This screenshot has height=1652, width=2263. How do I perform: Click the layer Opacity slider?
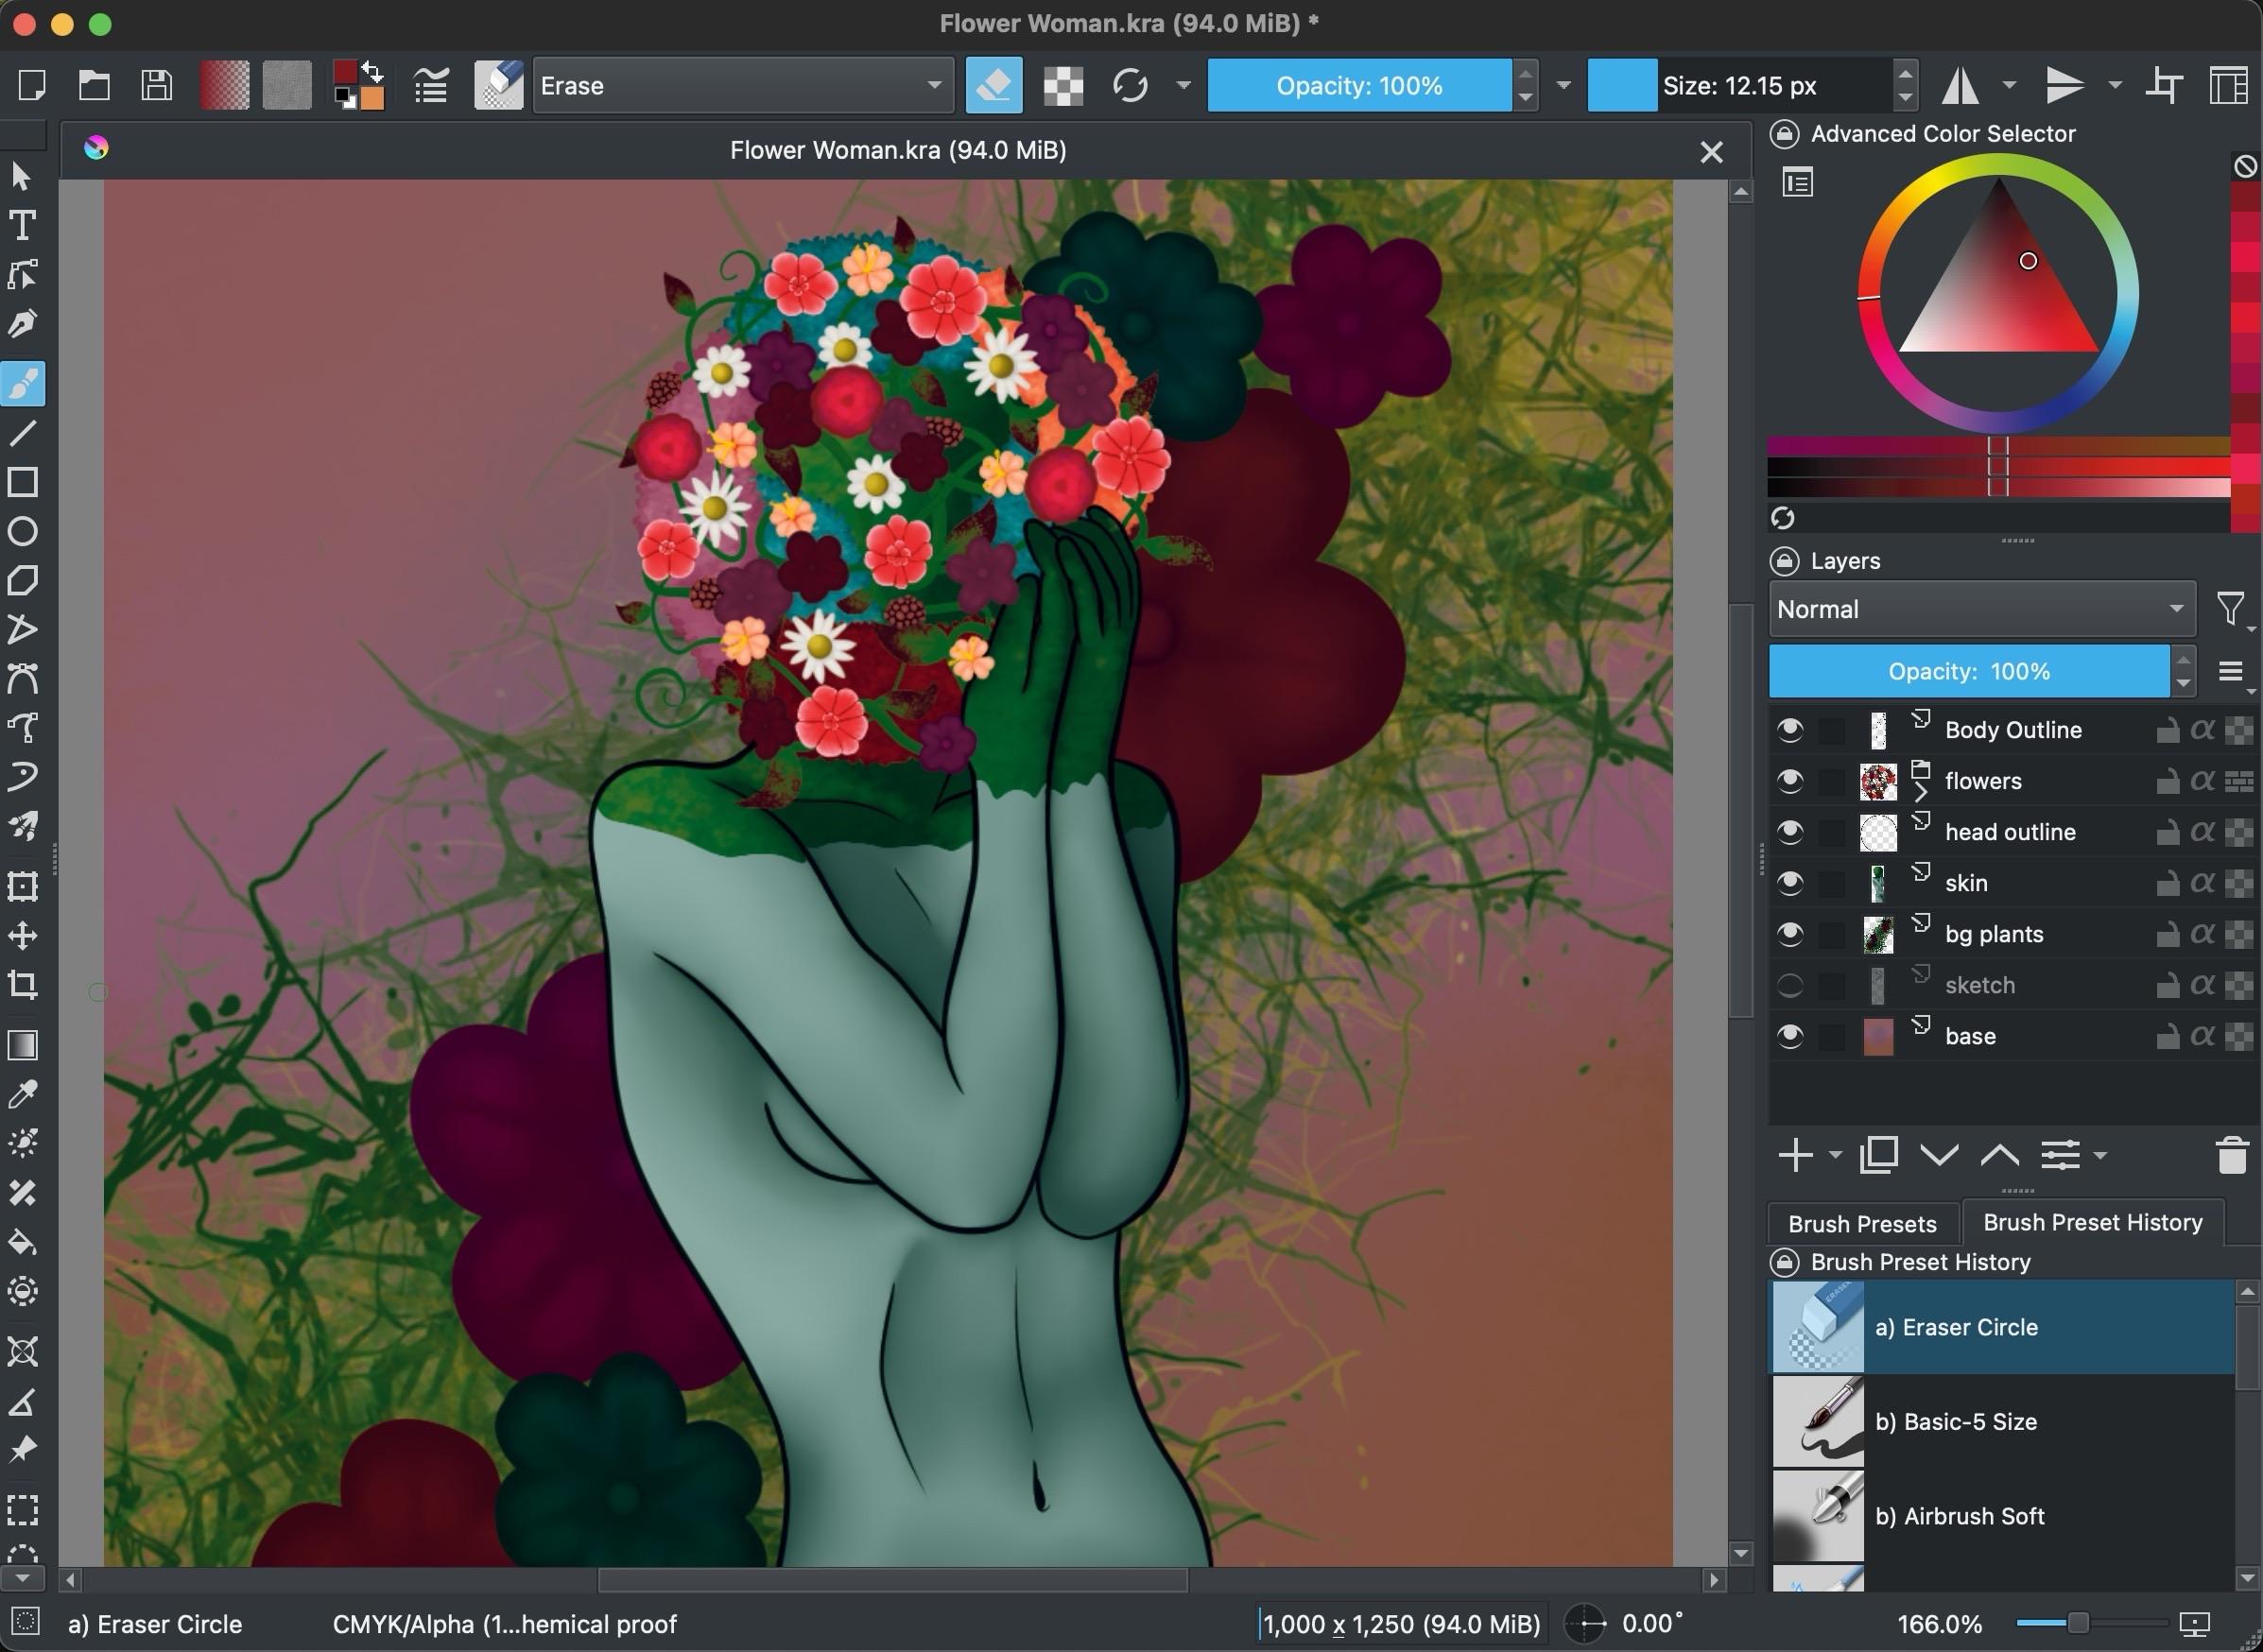(1968, 671)
